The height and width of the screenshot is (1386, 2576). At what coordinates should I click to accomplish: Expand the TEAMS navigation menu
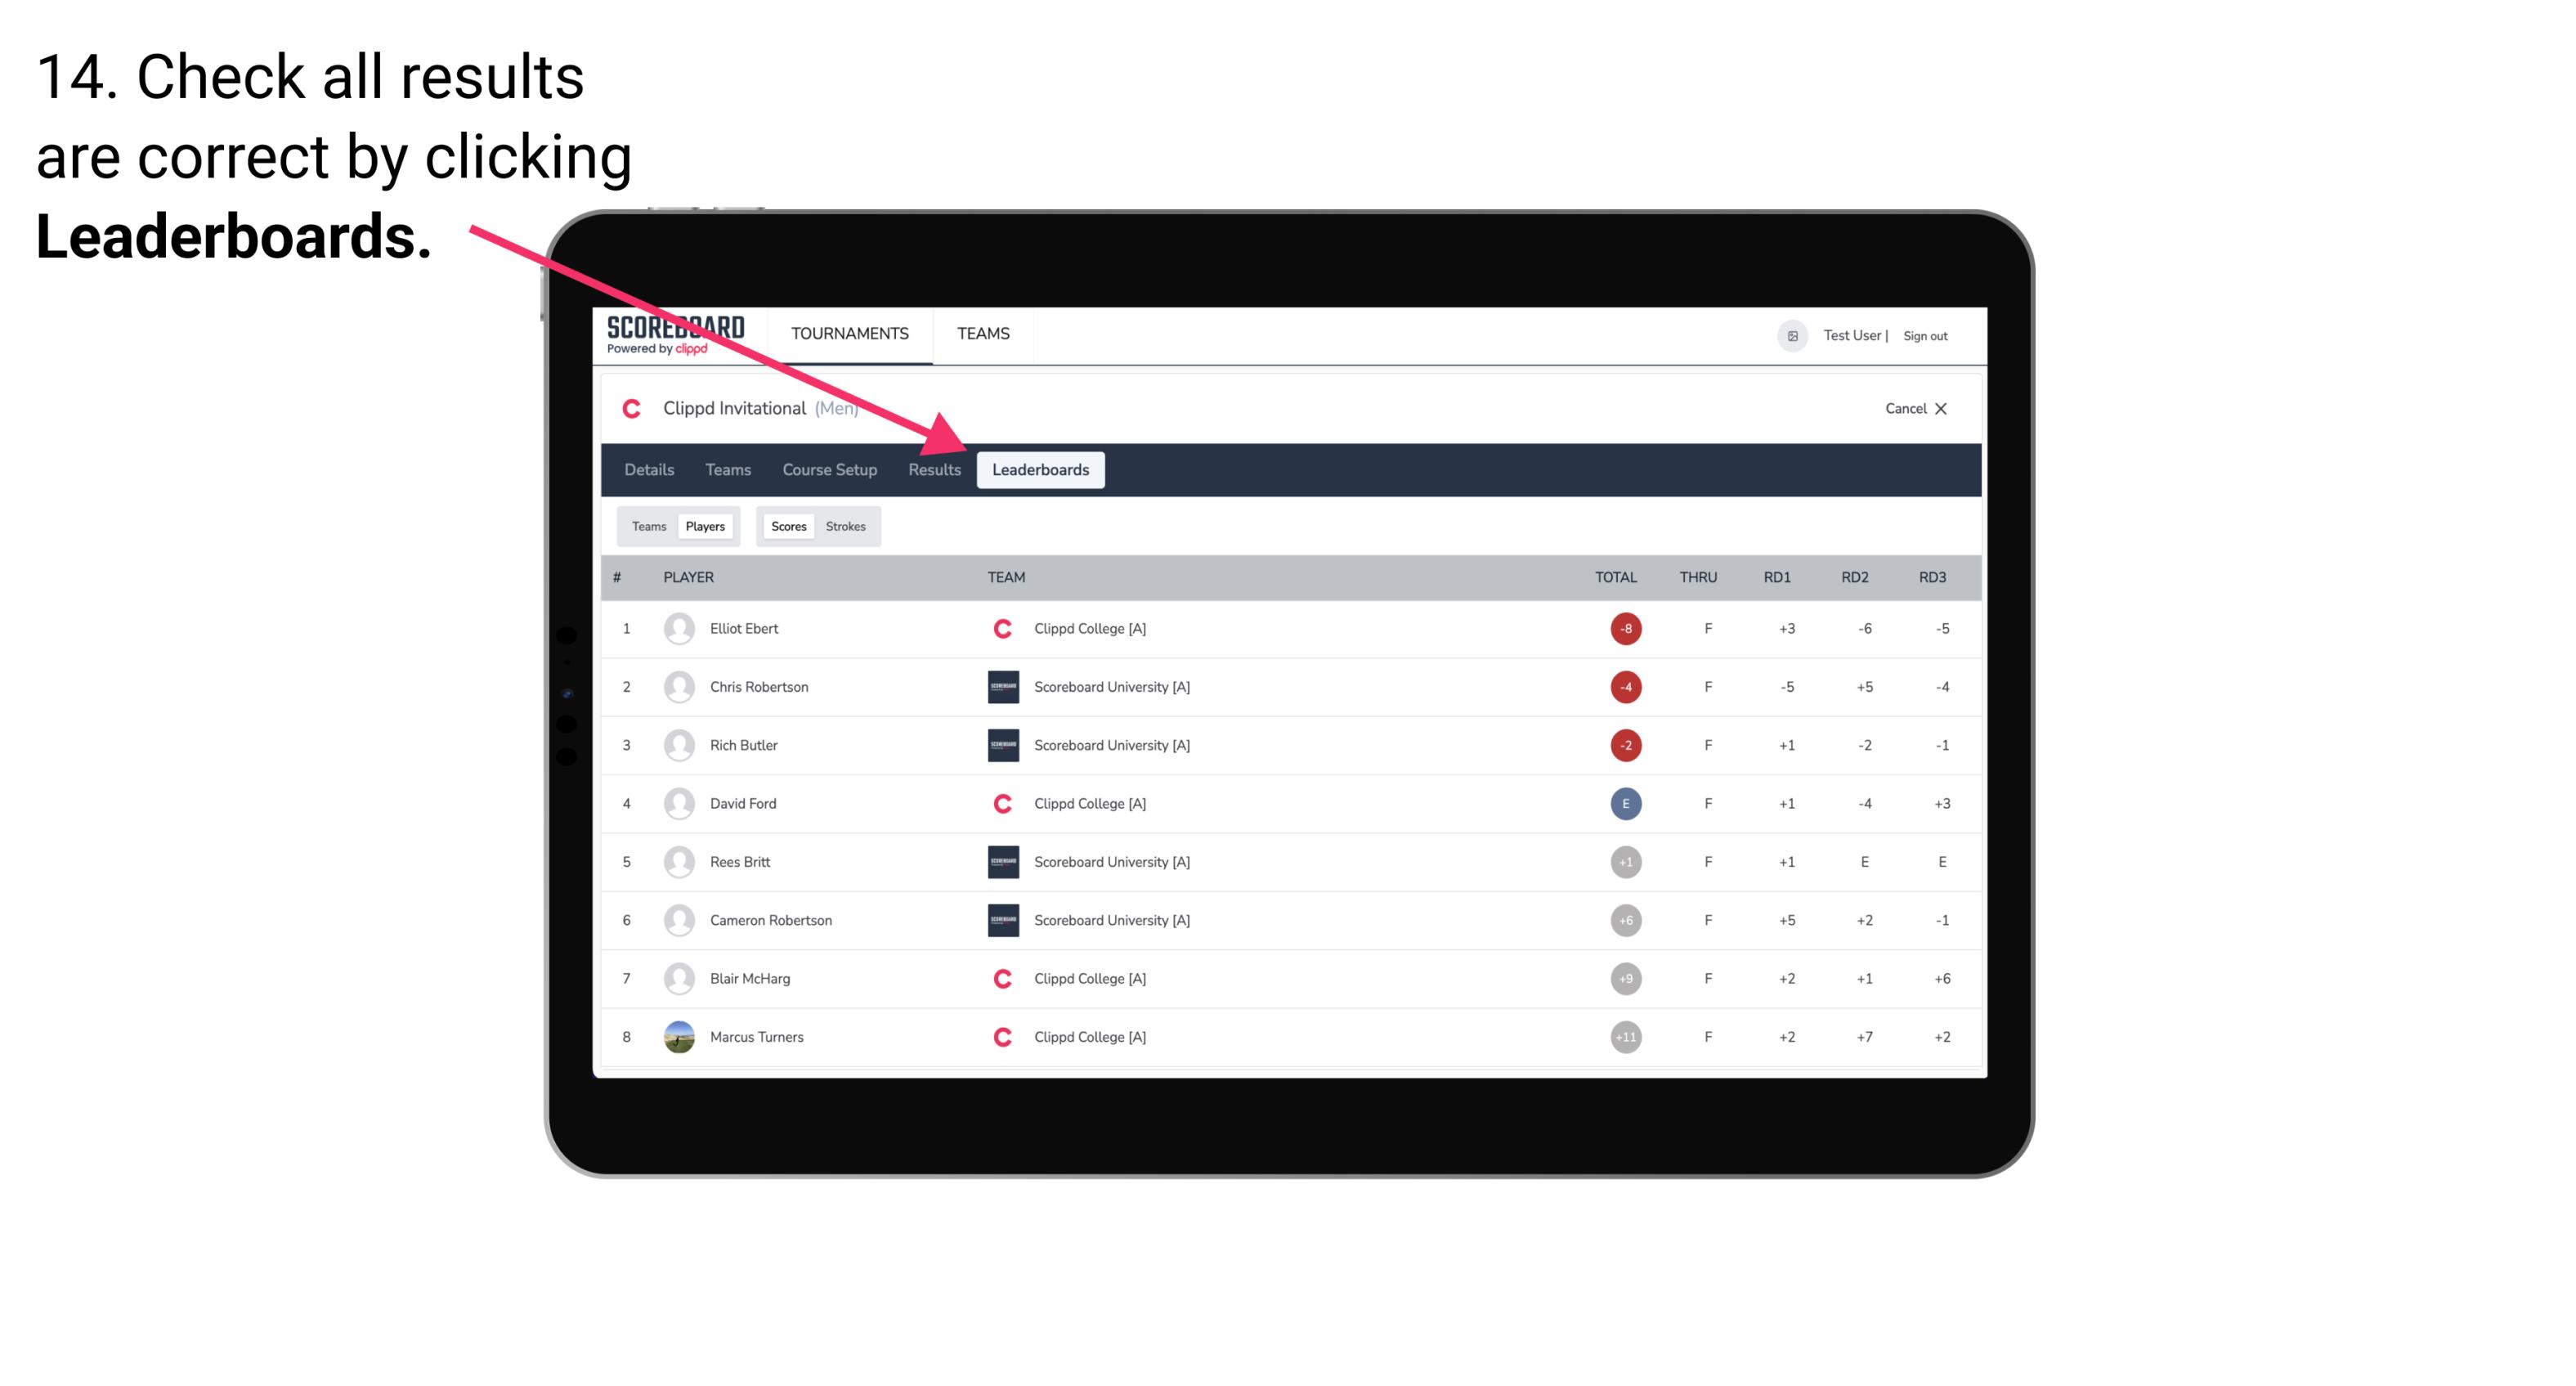point(983,333)
